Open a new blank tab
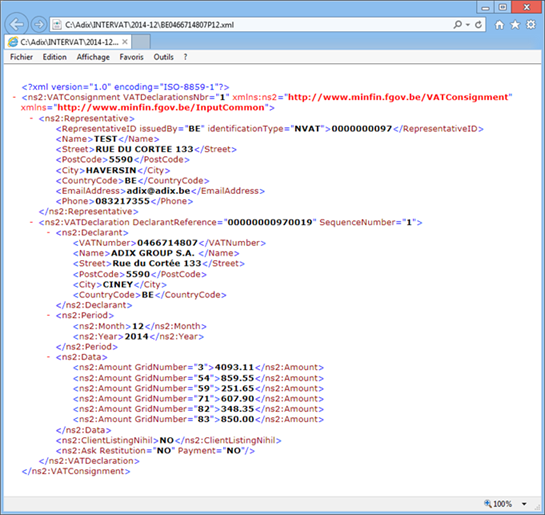The image size is (545, 515). click(x=141, y=42)
